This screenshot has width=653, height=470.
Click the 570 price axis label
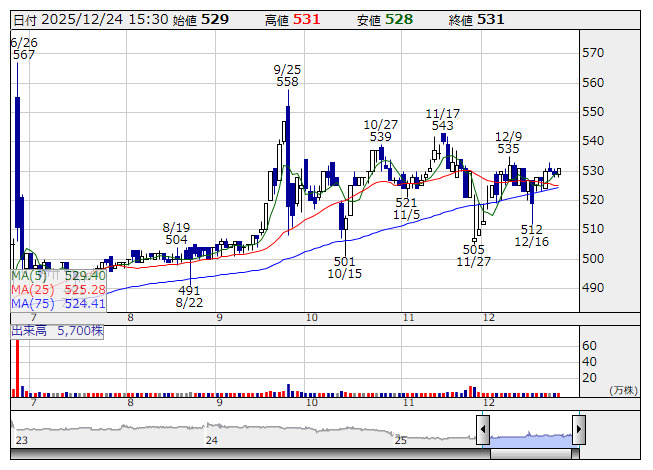click(593, 53)
